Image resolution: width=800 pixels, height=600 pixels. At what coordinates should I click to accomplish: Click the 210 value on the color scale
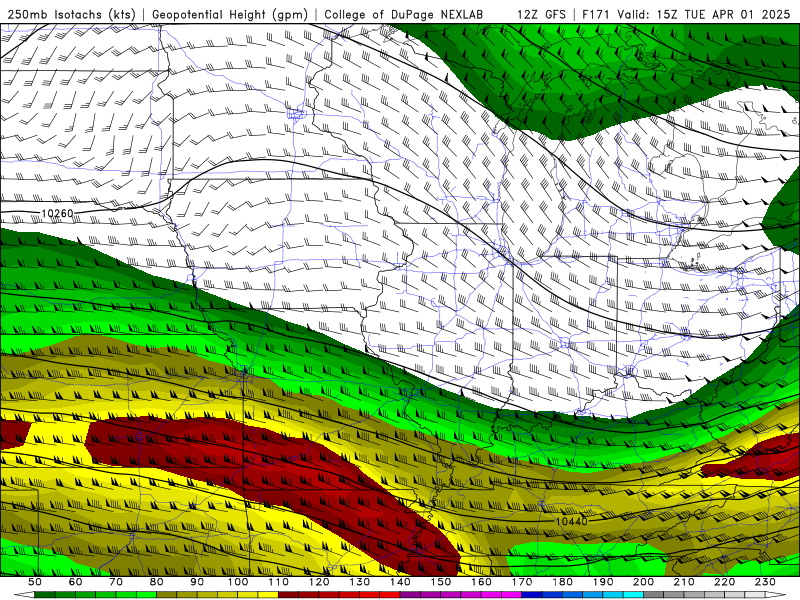(x=685, y=582)
